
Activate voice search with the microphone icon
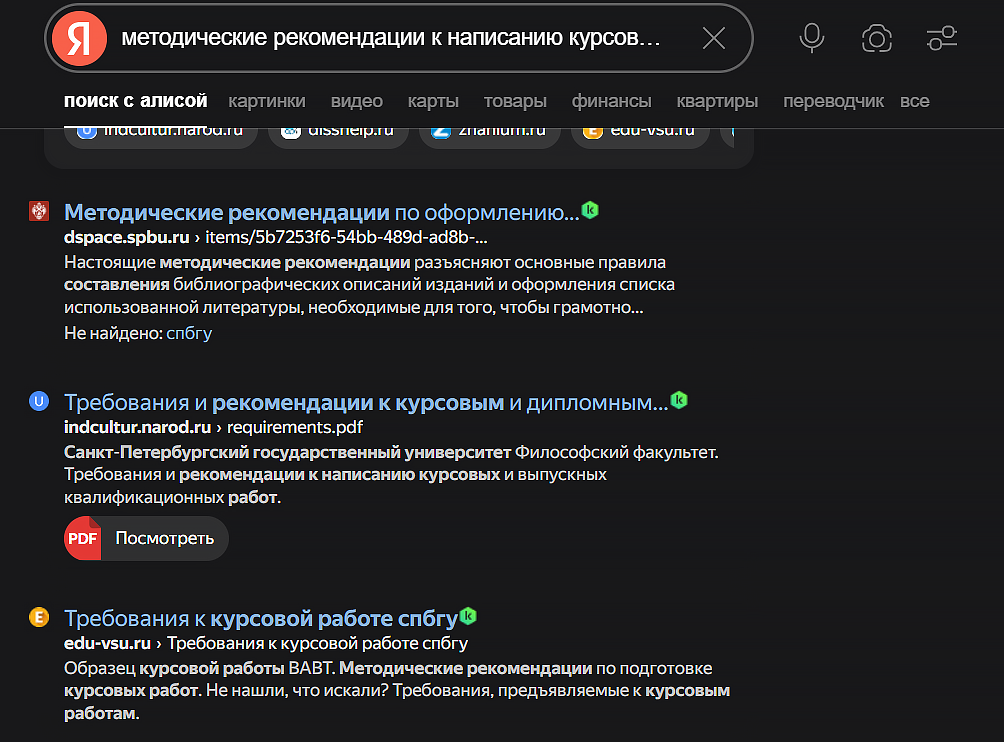[811, 38]
